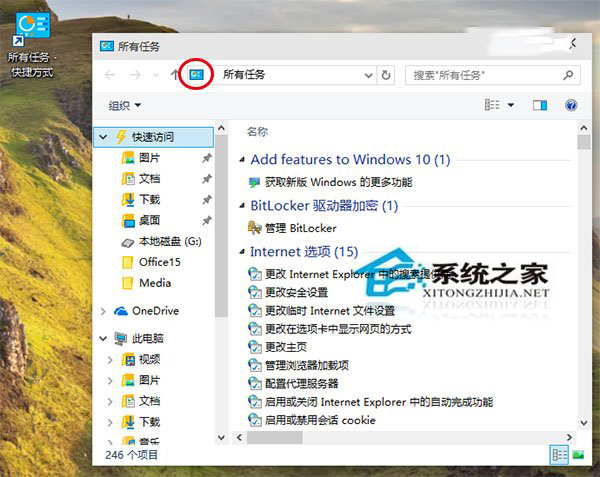Click the search magnifier icon

tap(568, 75)
